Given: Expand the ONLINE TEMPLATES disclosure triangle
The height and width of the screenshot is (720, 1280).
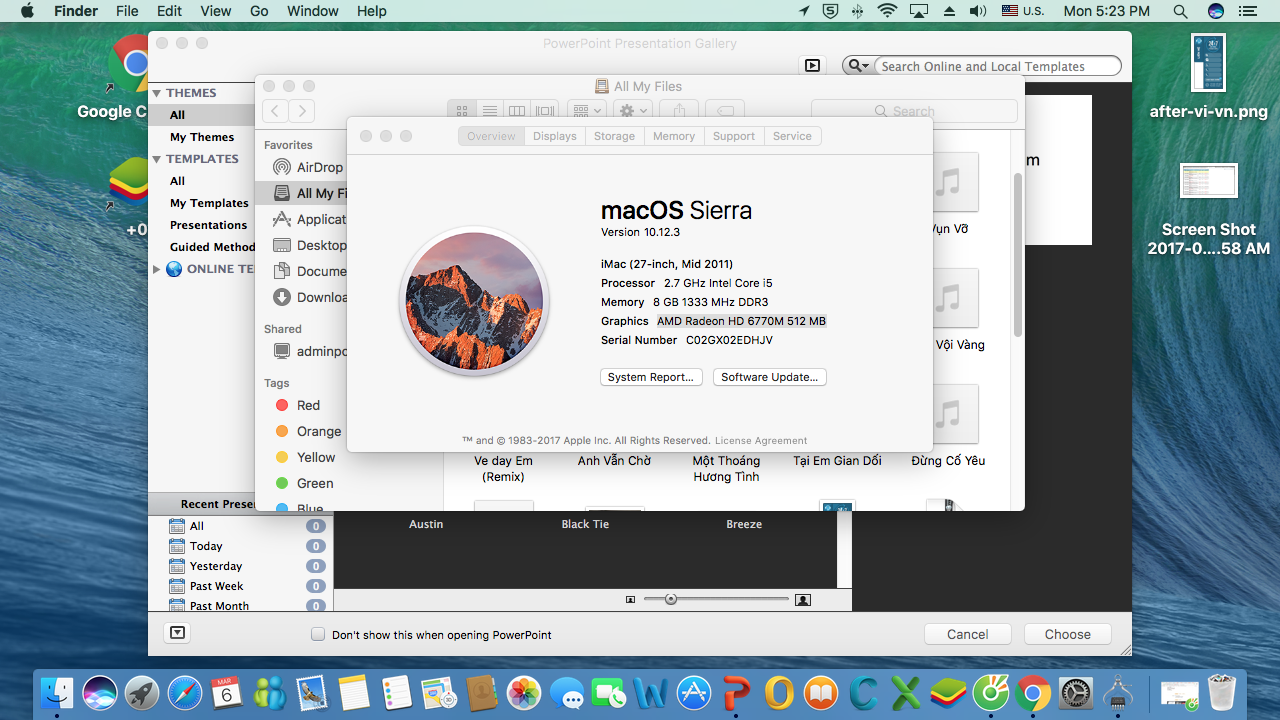Looking at the screenshot, I should (x=157, y=269).
